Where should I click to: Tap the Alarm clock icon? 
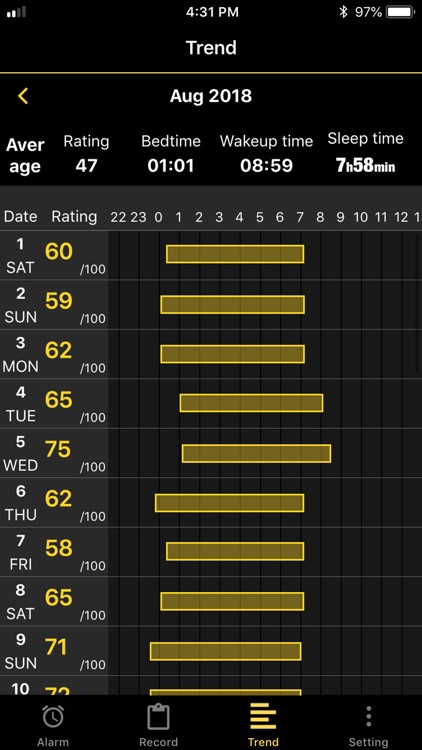click(x=53, y=717)
